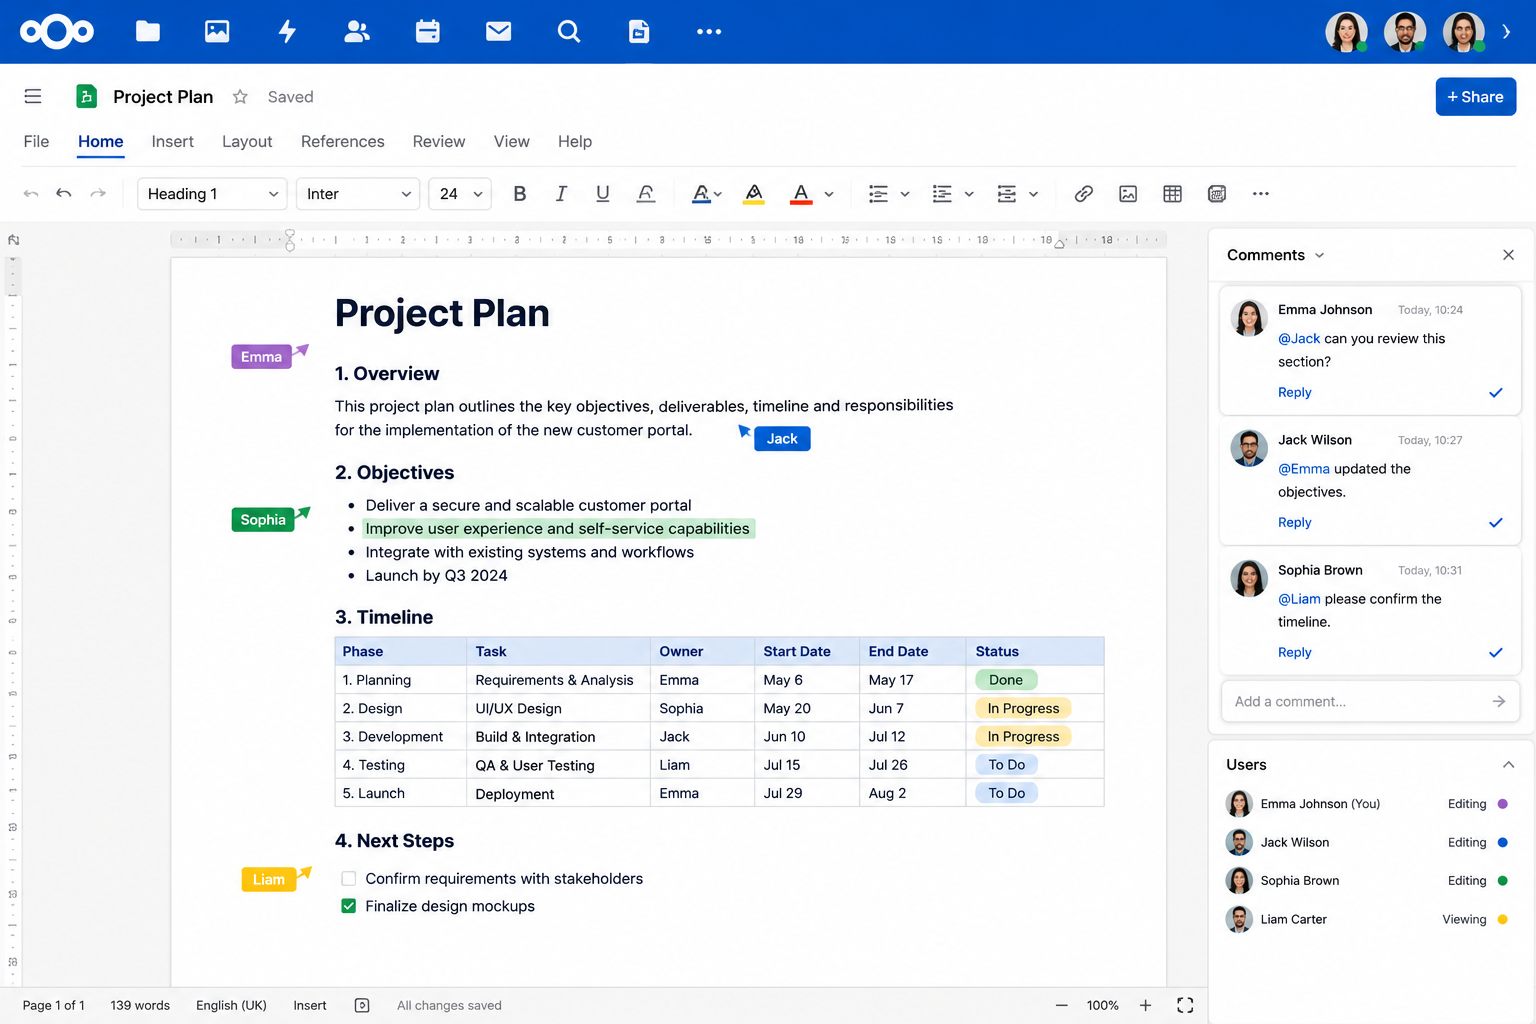Open the numbered list dropdown arrow

(x=969, y=194)
